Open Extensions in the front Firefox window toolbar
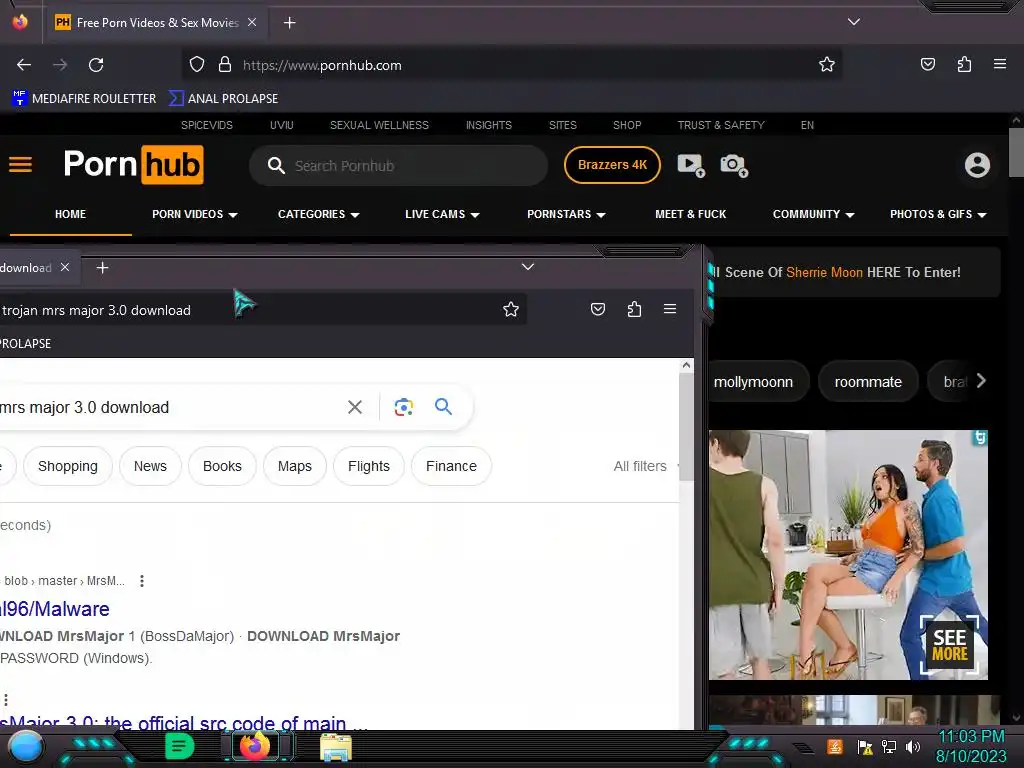Screen dimensions: 1024x768 634,309
